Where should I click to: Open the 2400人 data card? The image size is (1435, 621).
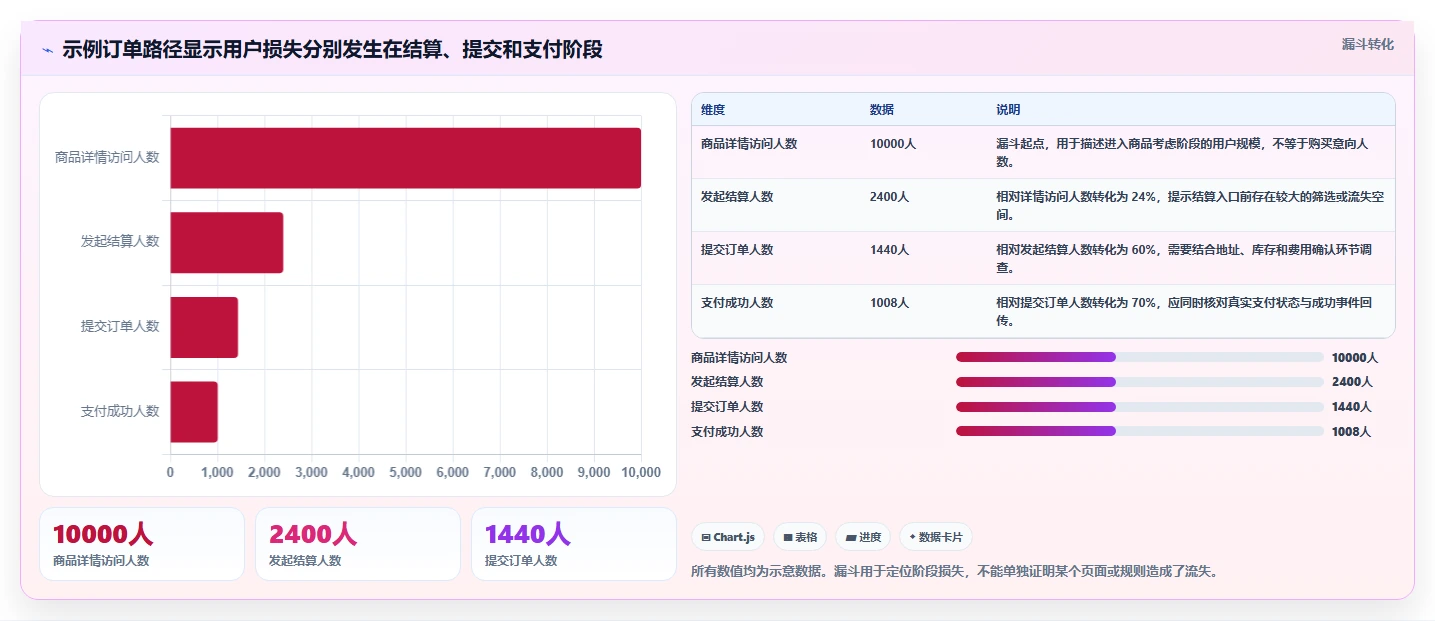[x=358, y=544]
